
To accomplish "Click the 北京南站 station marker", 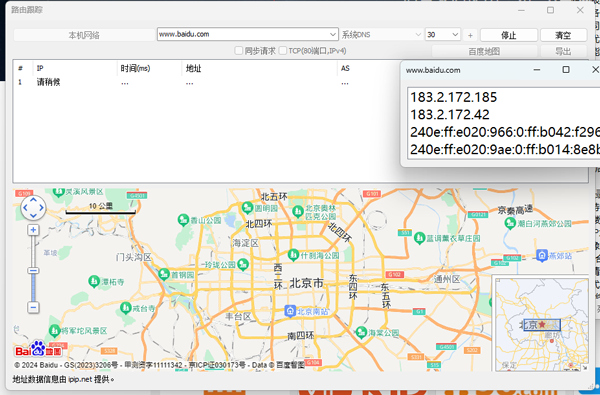I will pos(290,311).
